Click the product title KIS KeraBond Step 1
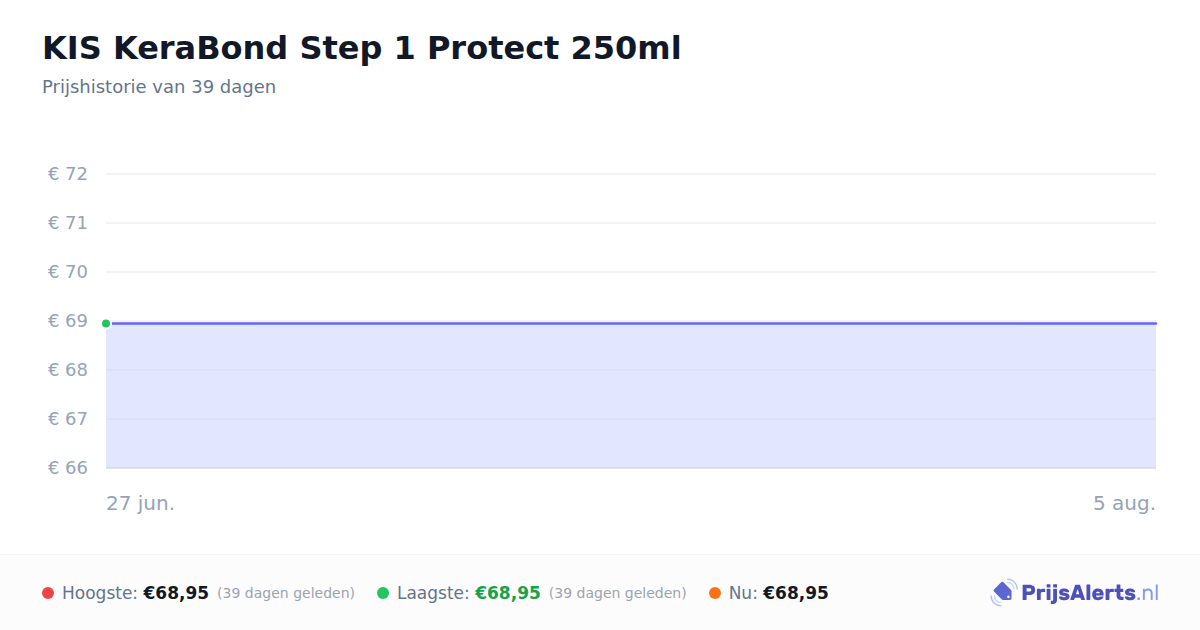 pos(362,48)
